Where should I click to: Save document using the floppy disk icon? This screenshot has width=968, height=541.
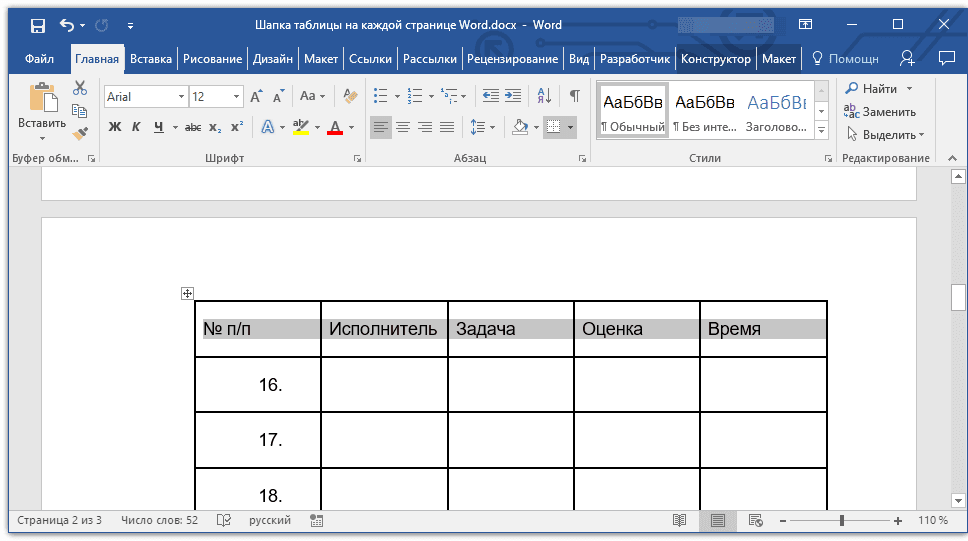(37, 25)
